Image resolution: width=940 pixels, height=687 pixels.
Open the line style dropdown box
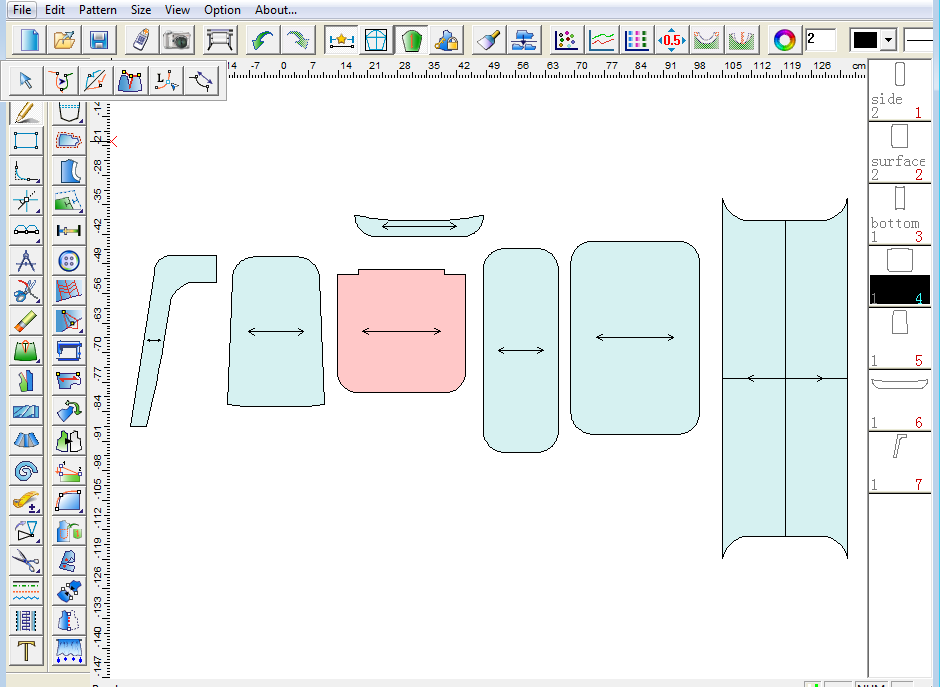[x=921, y=40]
